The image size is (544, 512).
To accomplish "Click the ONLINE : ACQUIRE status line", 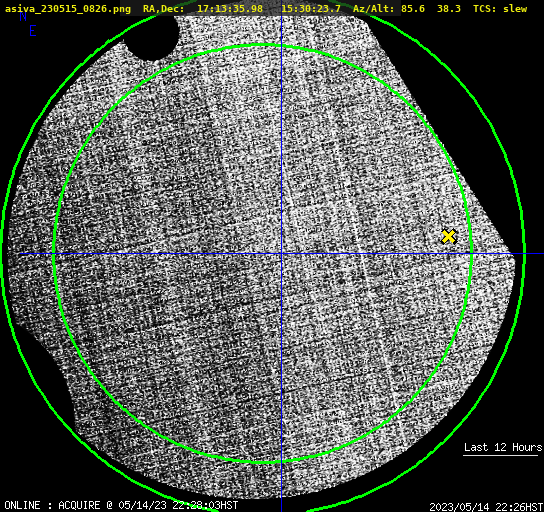I will pos(121,505).
